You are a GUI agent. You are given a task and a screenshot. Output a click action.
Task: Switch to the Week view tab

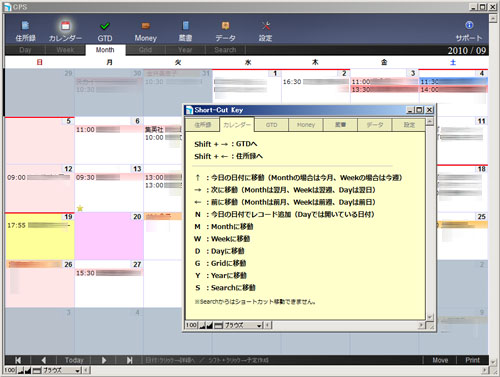pos(65,50)
